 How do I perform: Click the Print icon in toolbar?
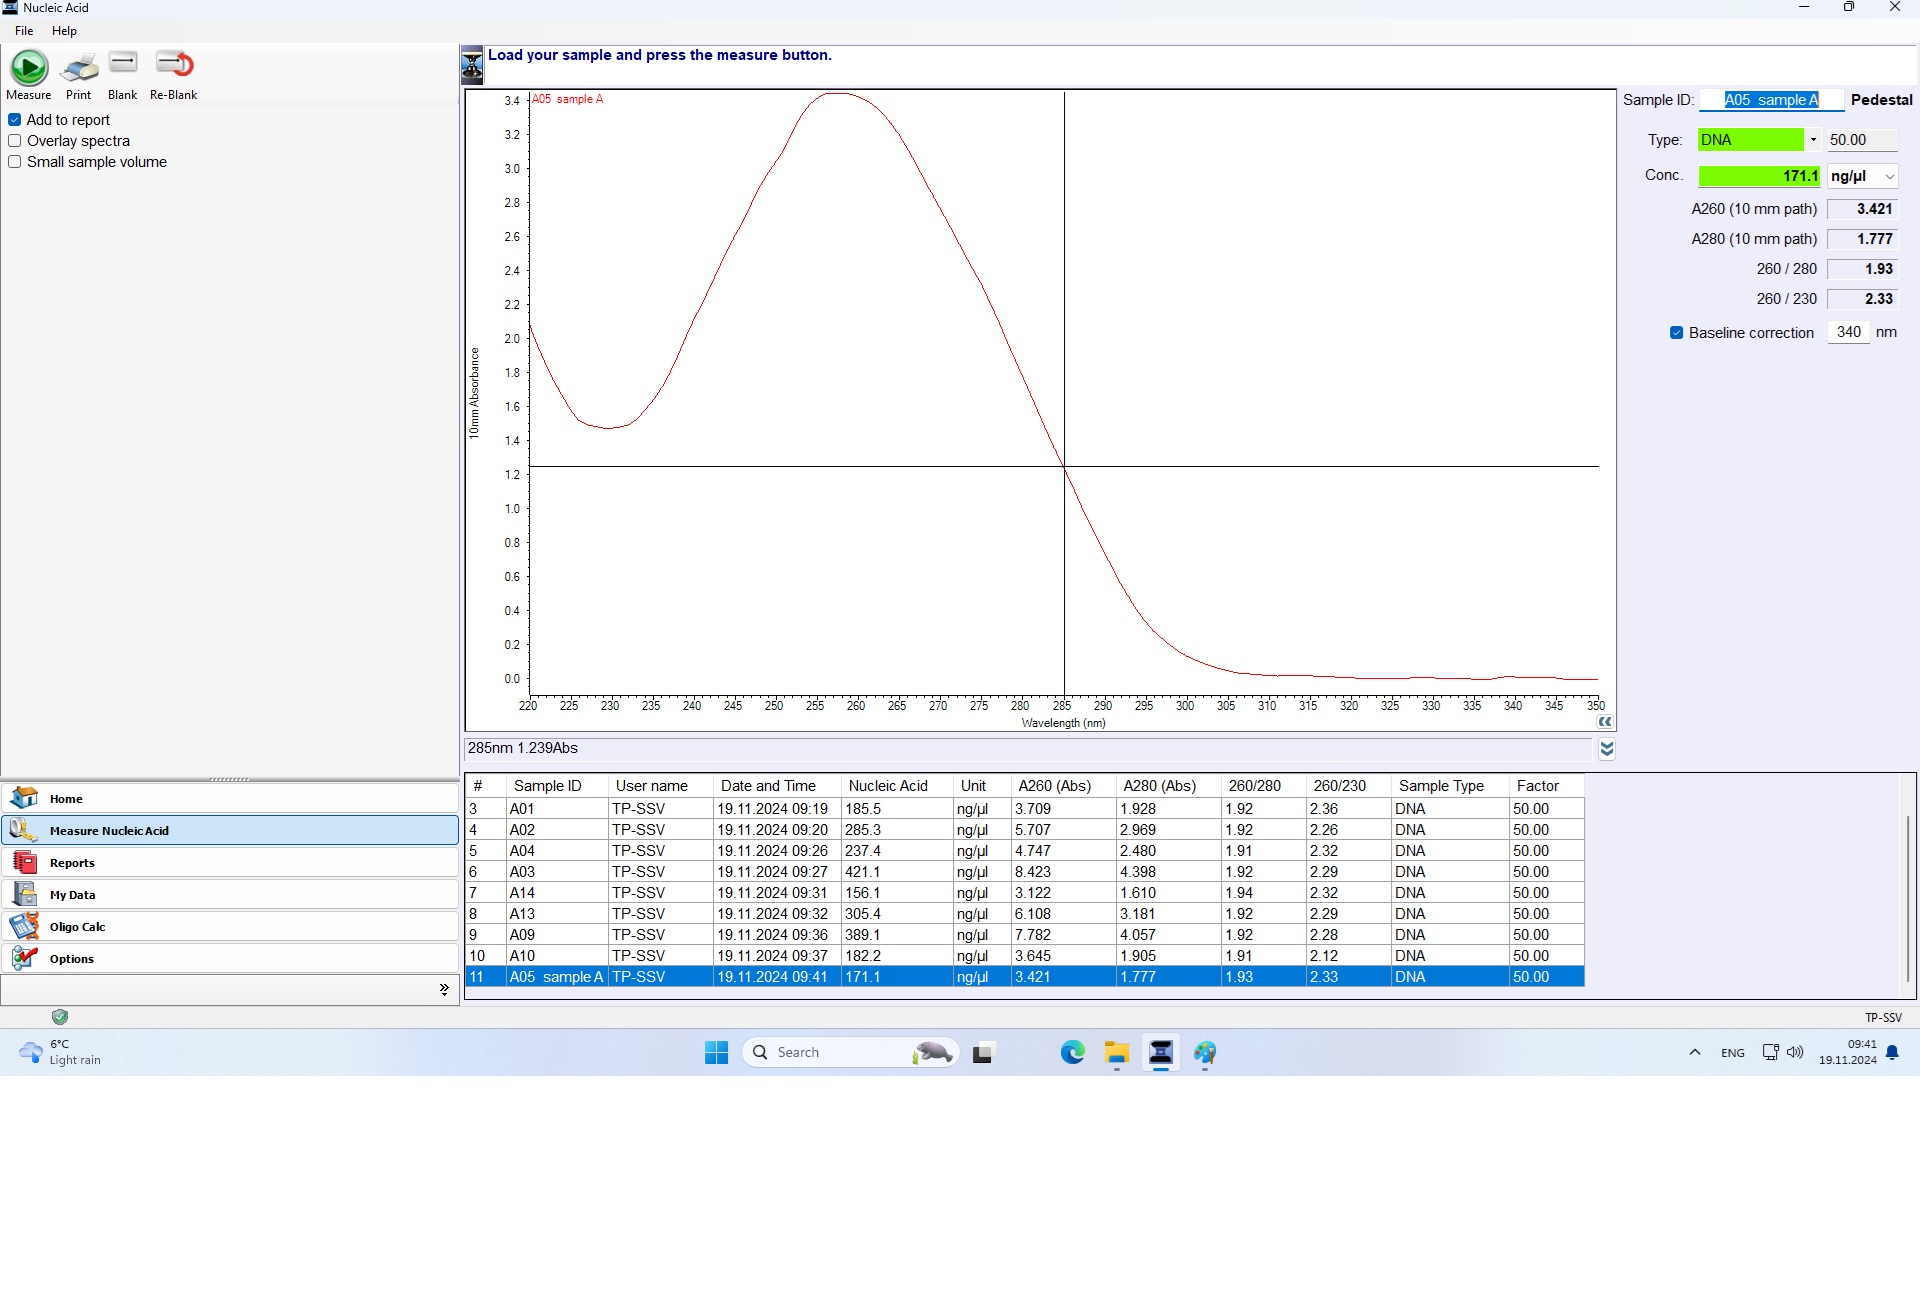click(x=79, y=67)
